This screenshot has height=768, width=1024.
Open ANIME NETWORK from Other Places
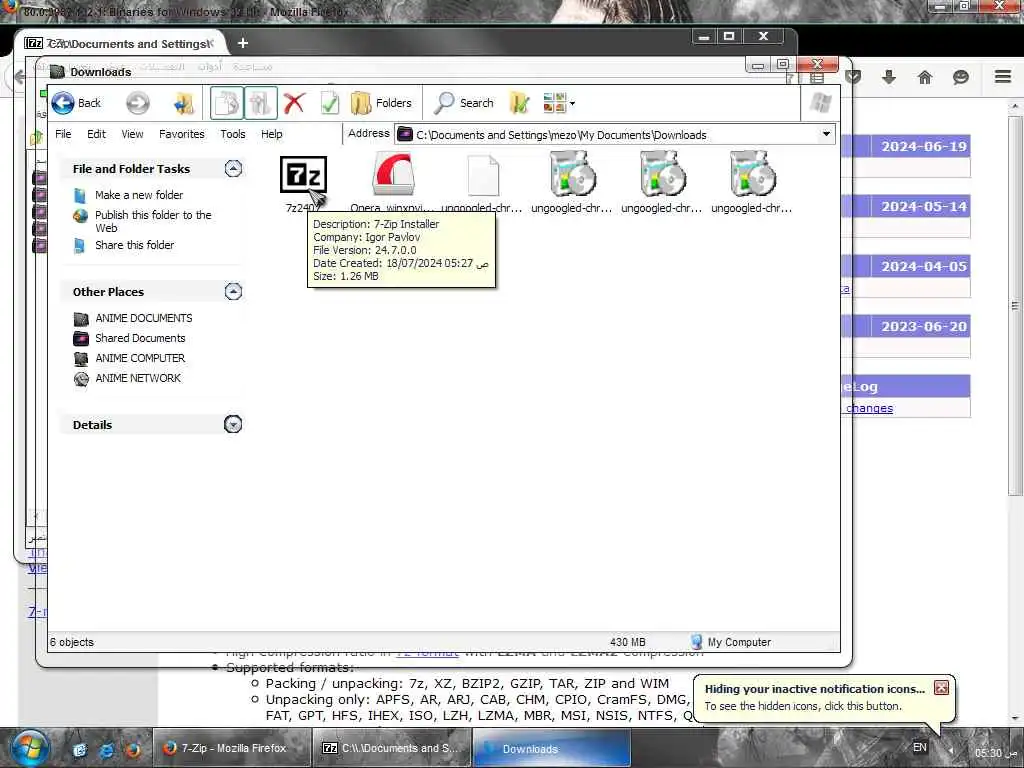[138, 378]
